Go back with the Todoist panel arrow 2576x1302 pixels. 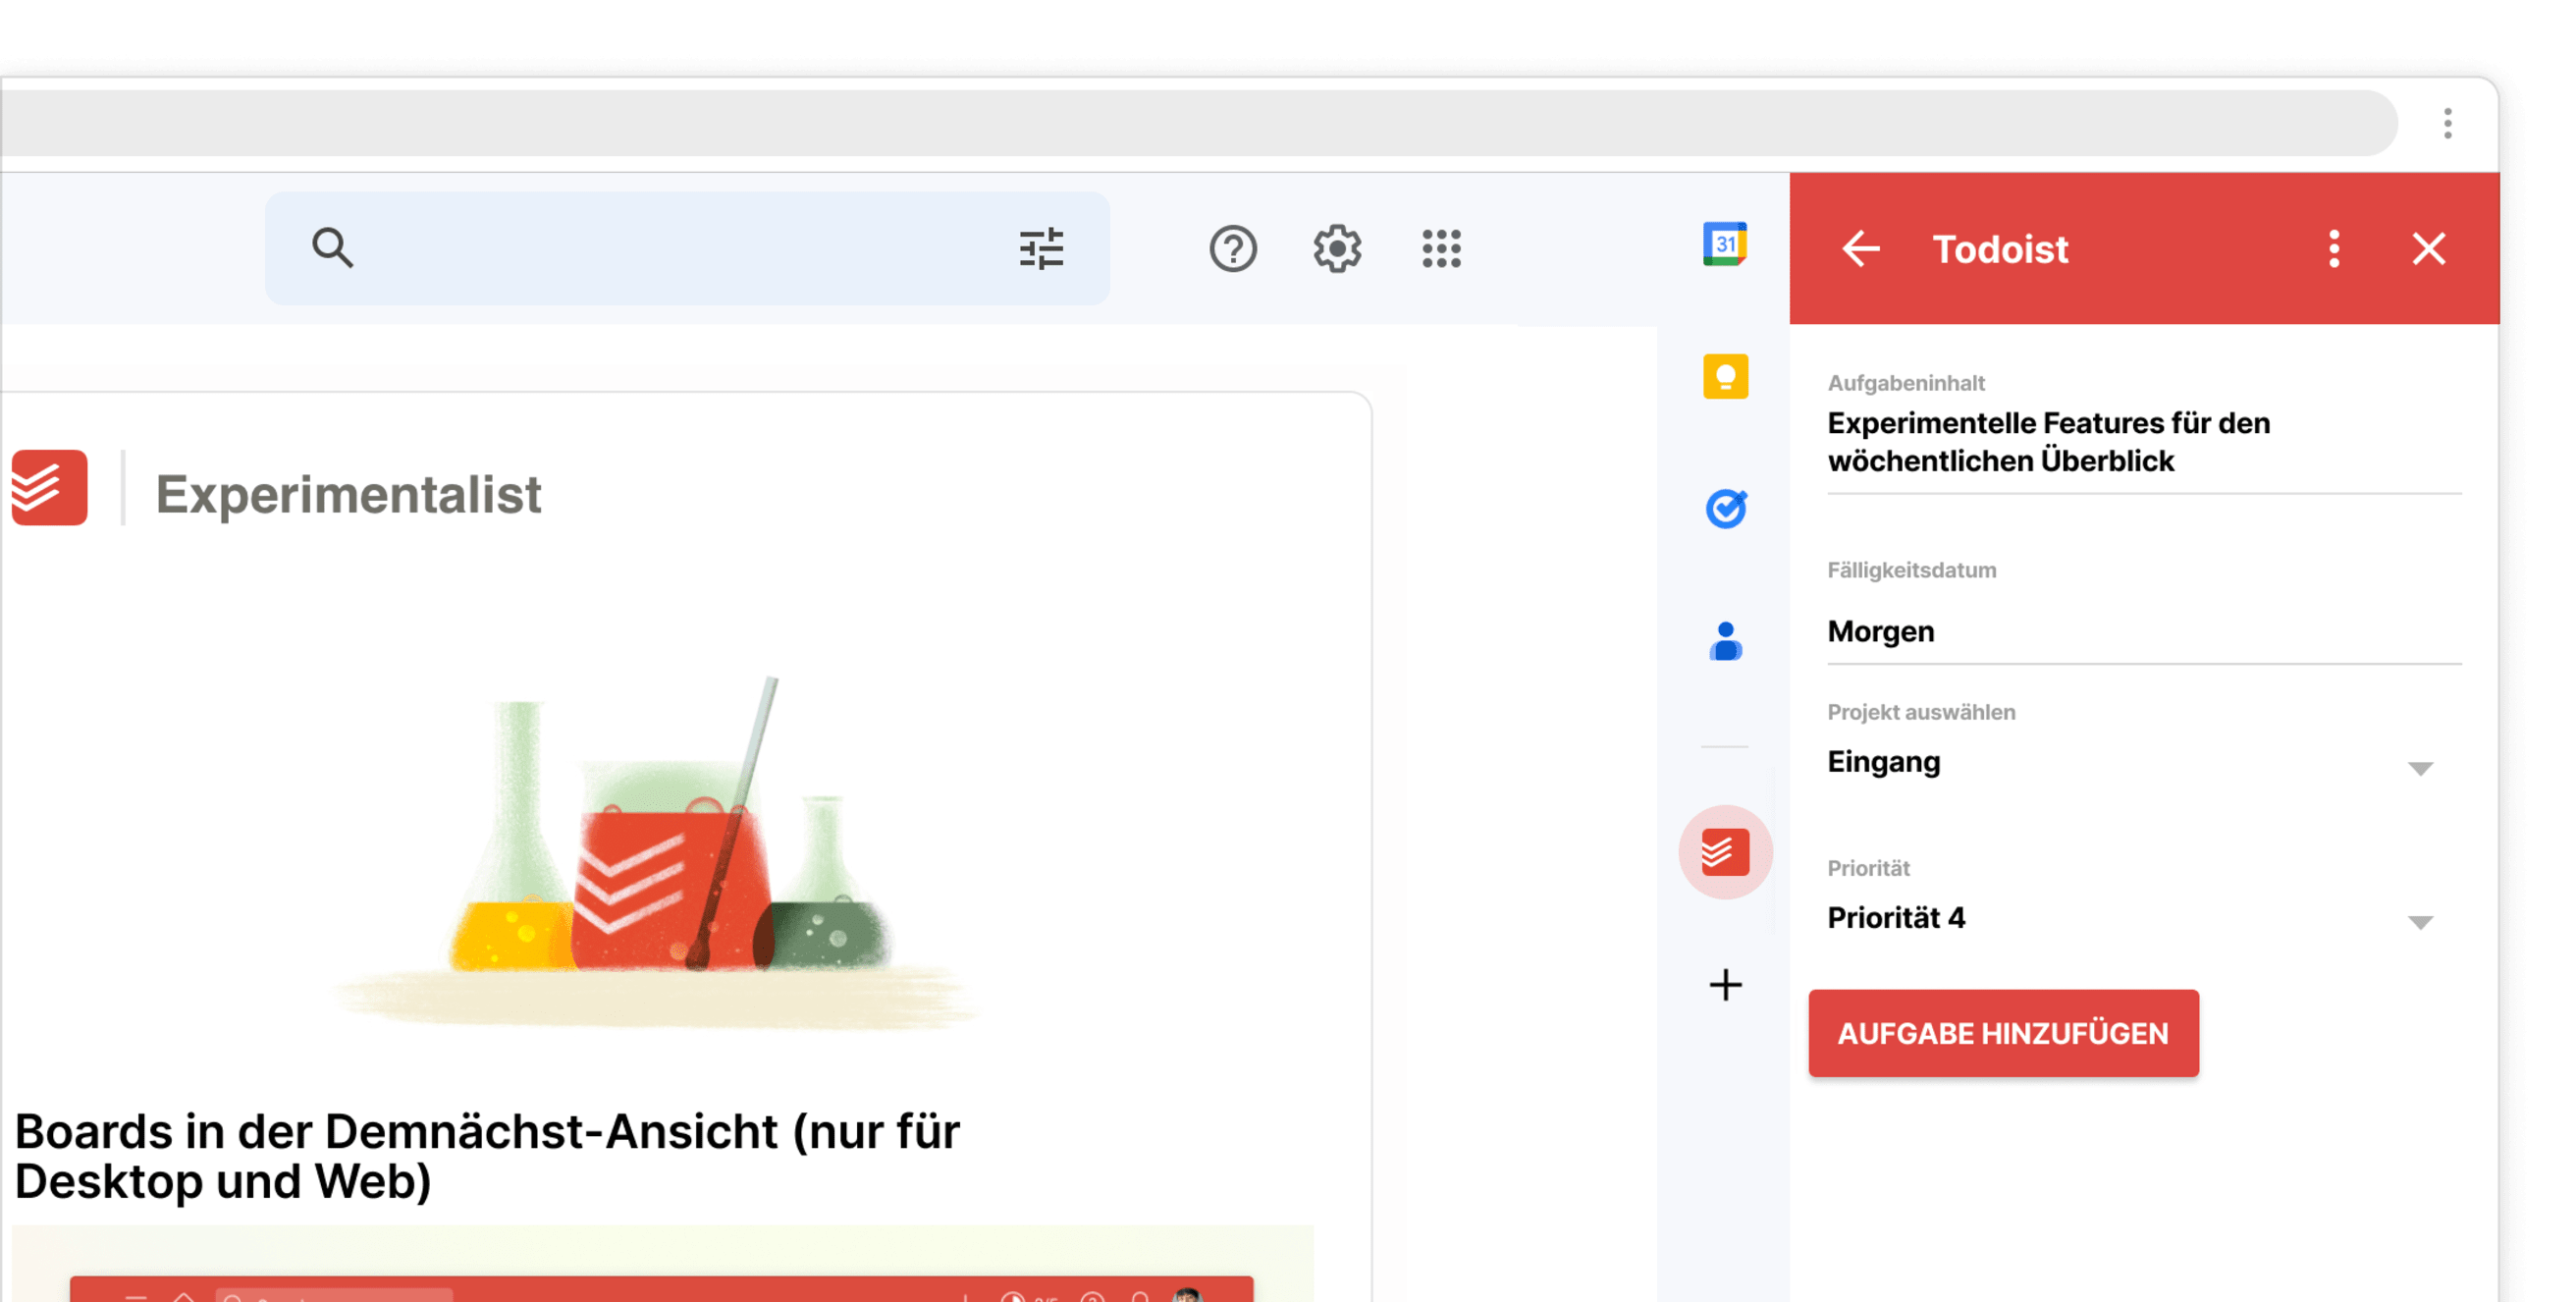[1861, 248]
